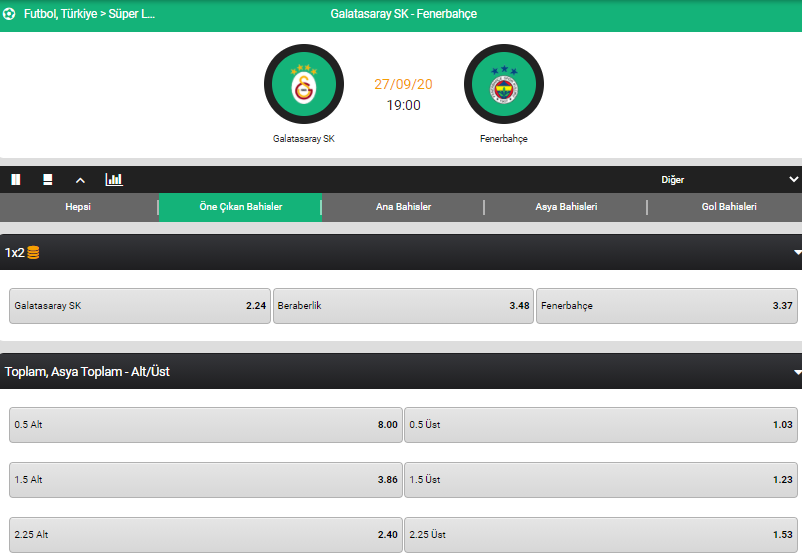The height and width of the screenshot is (558, 802).
Task: Click the Fenerbahçe name under the logo
Action: point(504,139)
